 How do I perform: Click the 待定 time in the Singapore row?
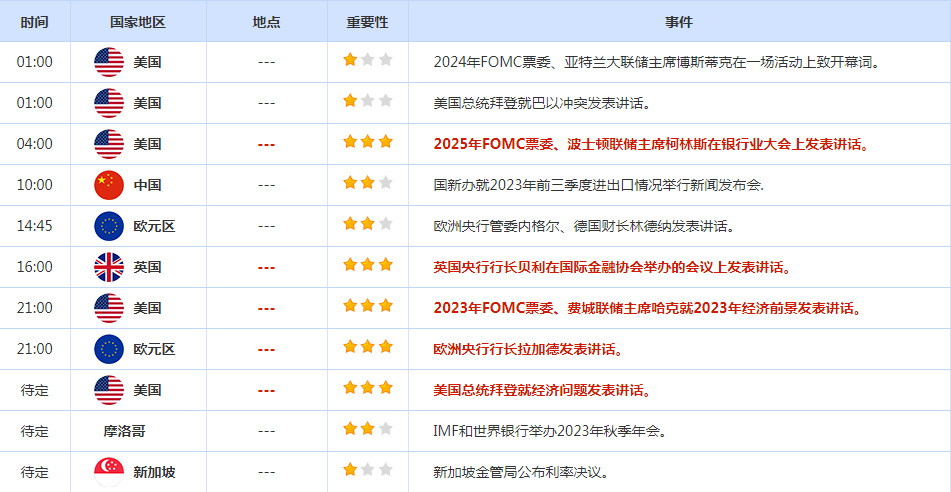click(x=35, y=472)
